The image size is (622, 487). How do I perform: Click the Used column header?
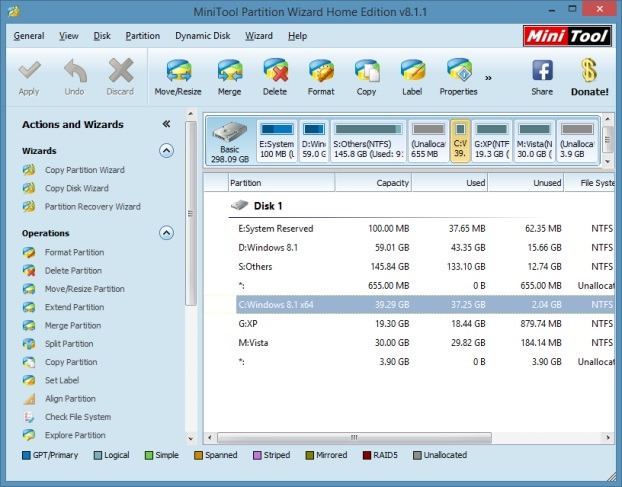click(449, 183)
